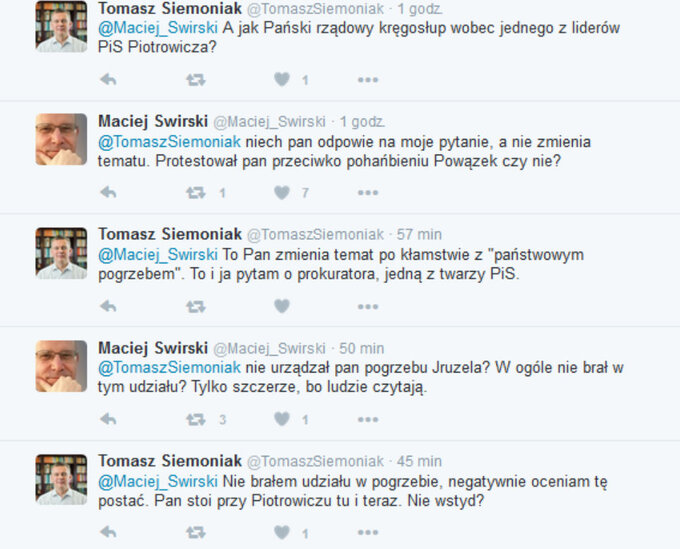Reply to Siemoniak's 45 min tweet
The height and width of the screenshot is (549, 680).
point(108,532)
